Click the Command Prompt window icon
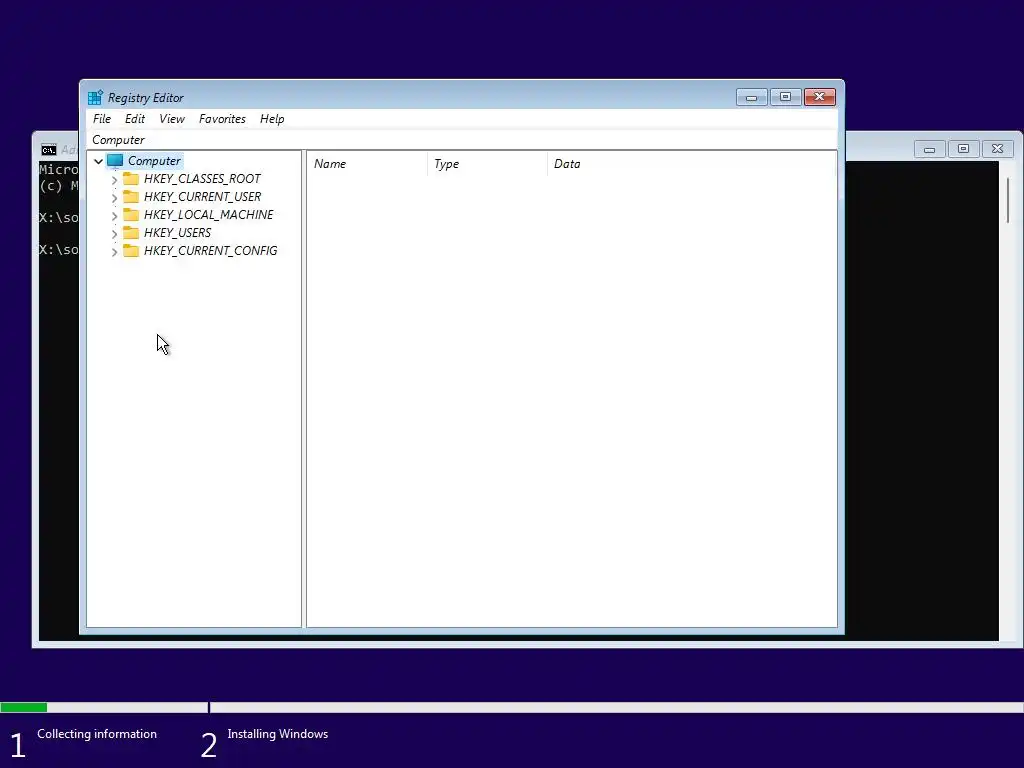Image resolution: width=1024 pixels, height=768 pixels. 49,150
